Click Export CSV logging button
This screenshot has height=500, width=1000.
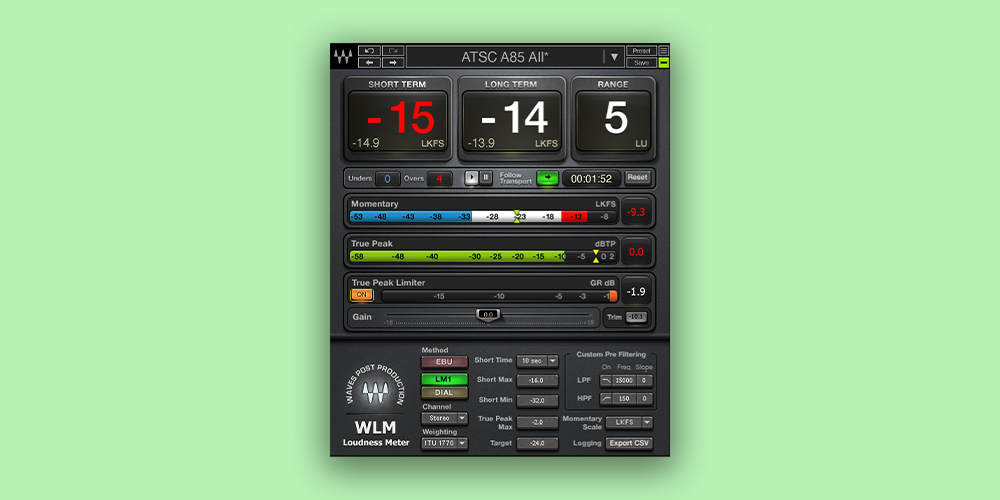[629, 443]
